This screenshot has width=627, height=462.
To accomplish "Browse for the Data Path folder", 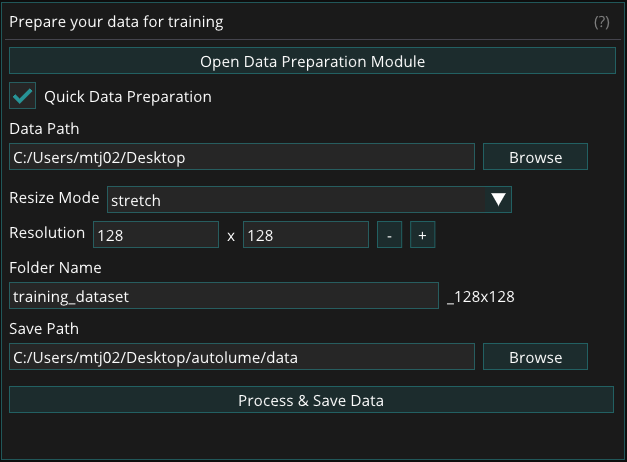I will tap(535, 157).
